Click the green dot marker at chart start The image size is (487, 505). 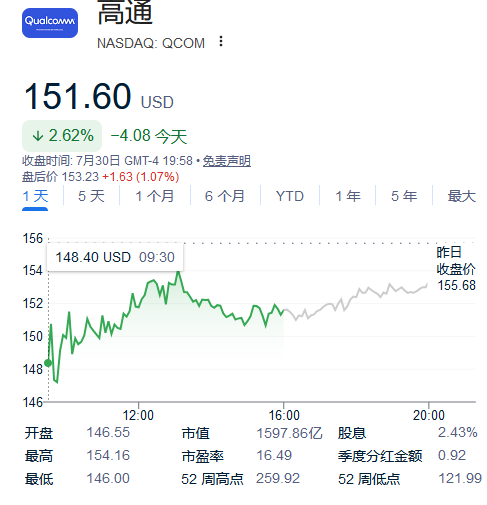point(48,363)
